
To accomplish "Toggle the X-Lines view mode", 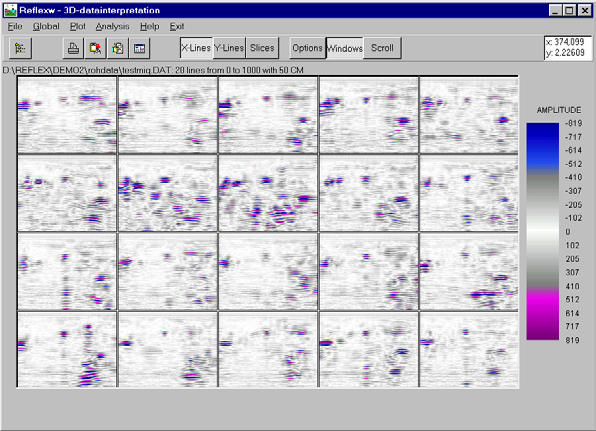I will click(x=196, y=48).
